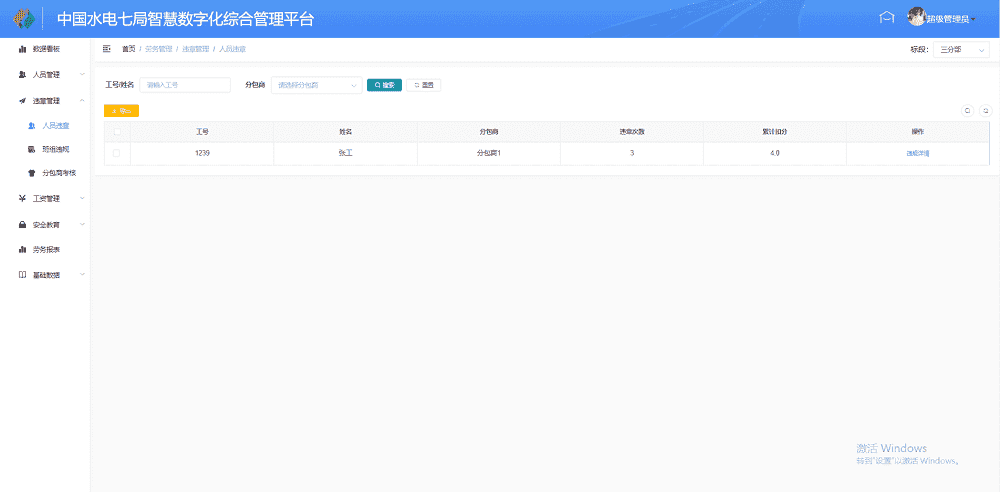Open the 分包商 dropdown selector
1000x492 pixels.
pos(316,85)
